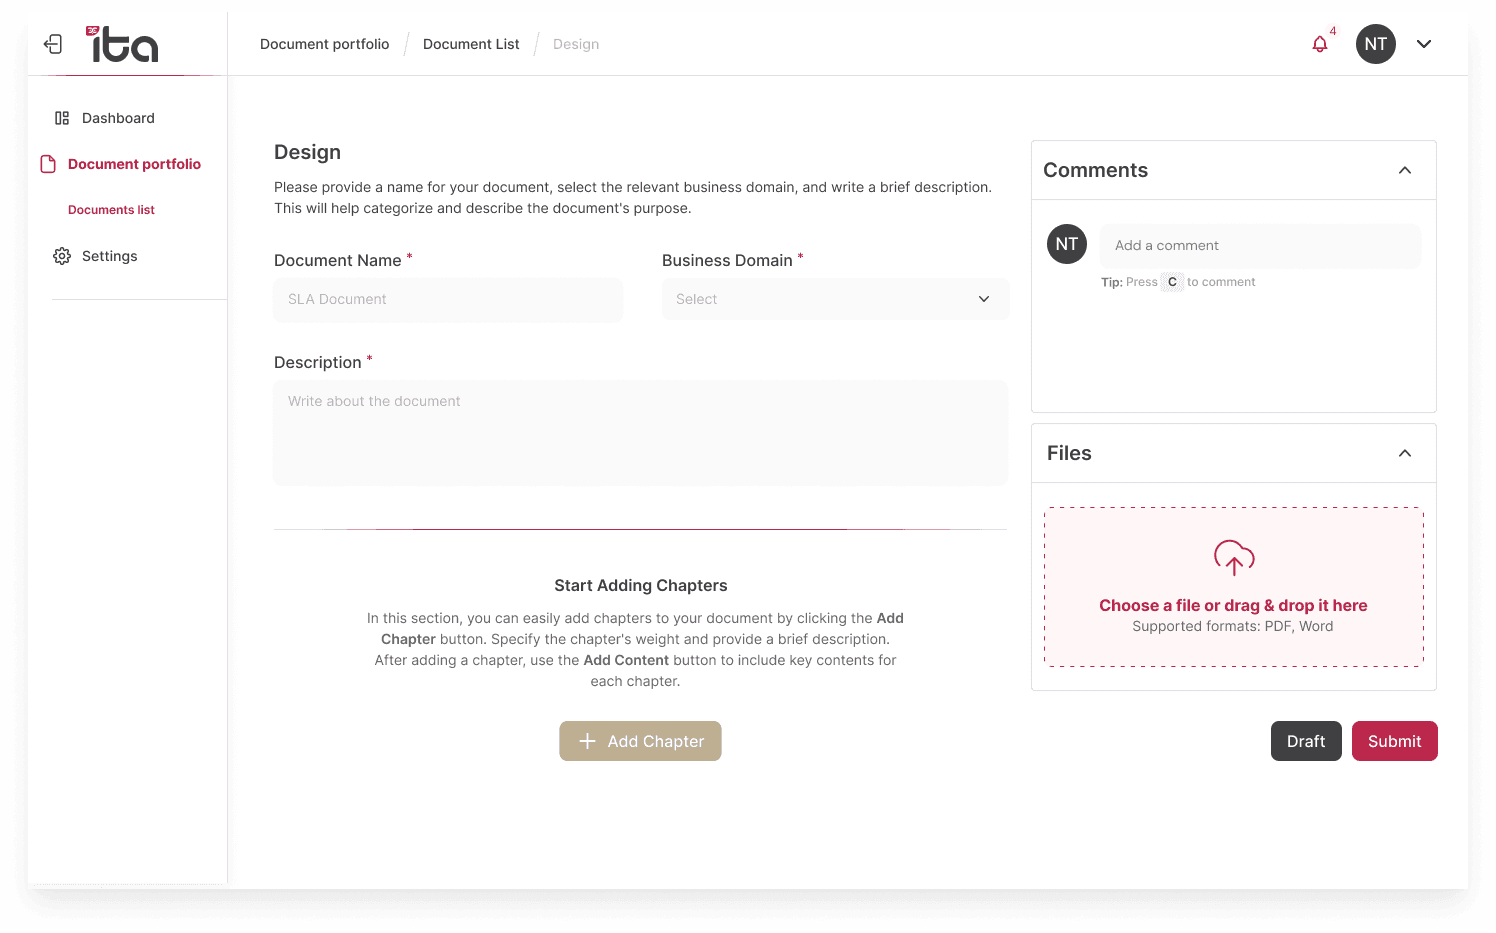Viewport: 1496px width, 933px height.
Task: Open the Business Domain Select dropdown
Action: 835,299
